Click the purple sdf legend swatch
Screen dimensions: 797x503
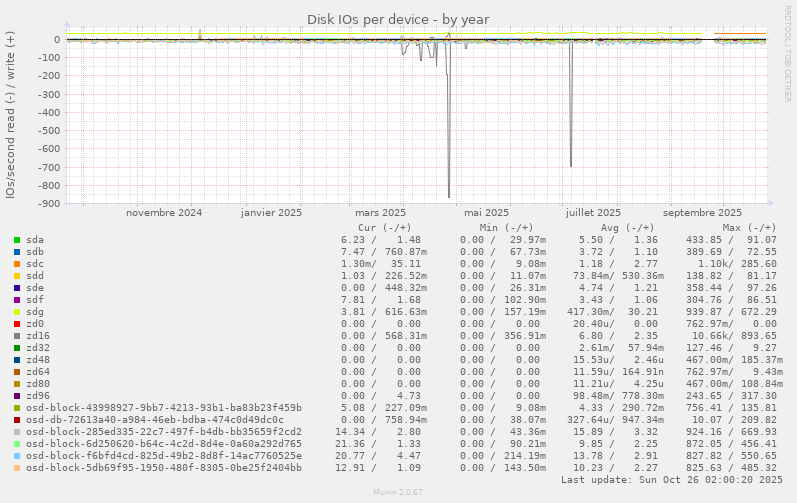coord(17,300)
